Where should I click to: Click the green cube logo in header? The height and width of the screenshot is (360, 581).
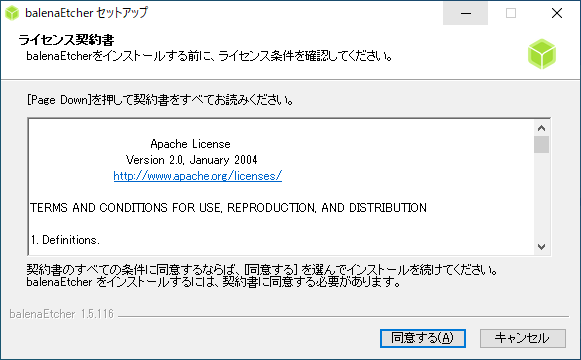[x=542, y=54]
